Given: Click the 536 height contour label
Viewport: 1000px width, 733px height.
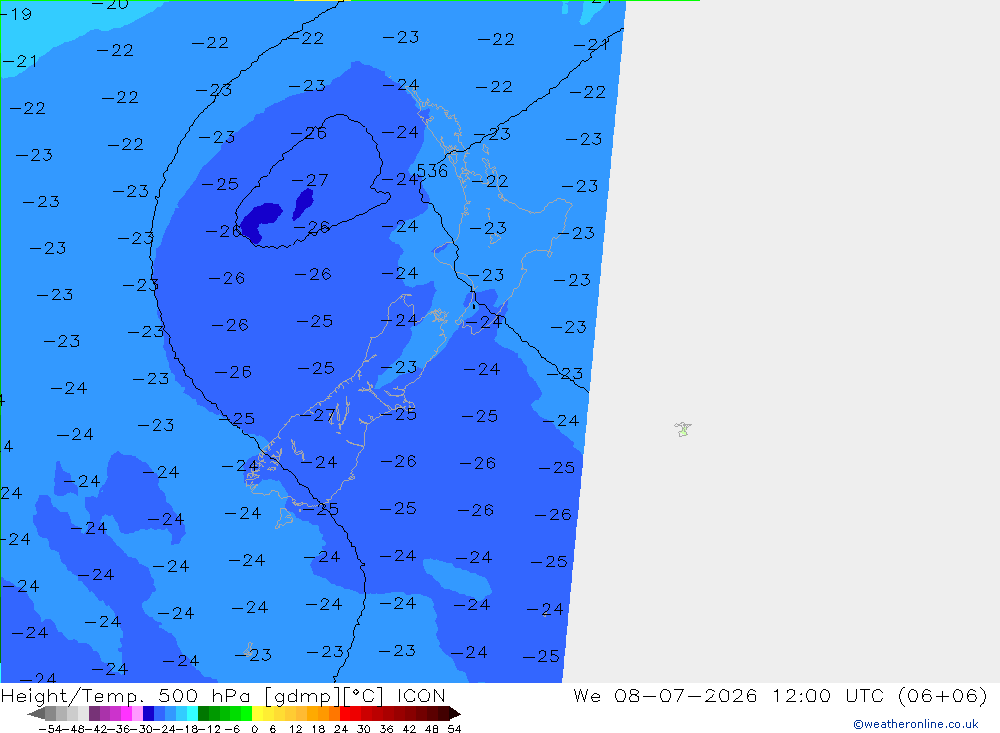Looking at the screenshot, I should [x=432, y=170].
